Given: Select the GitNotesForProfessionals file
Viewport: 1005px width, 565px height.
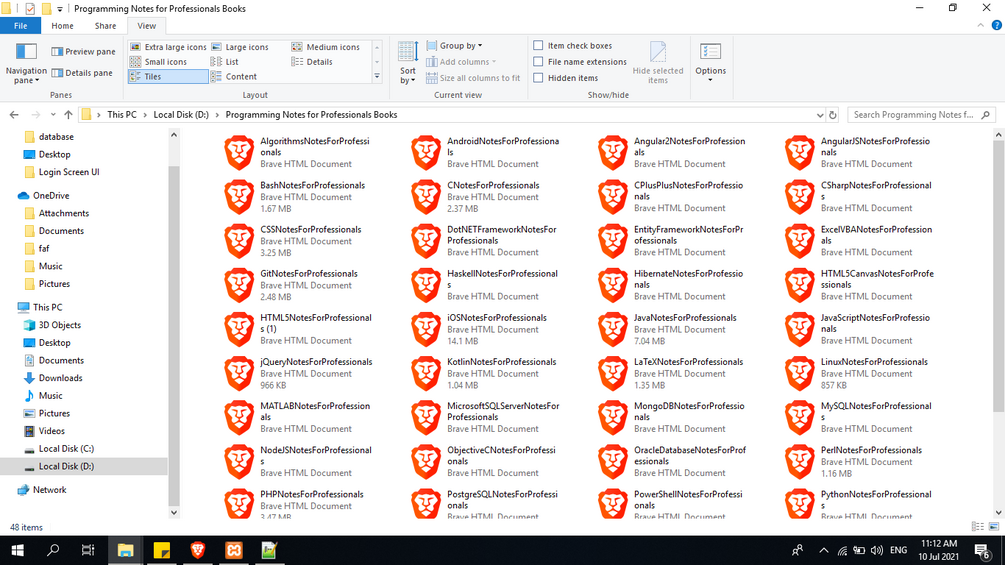Looking at the screenshot, I should 298,285.
